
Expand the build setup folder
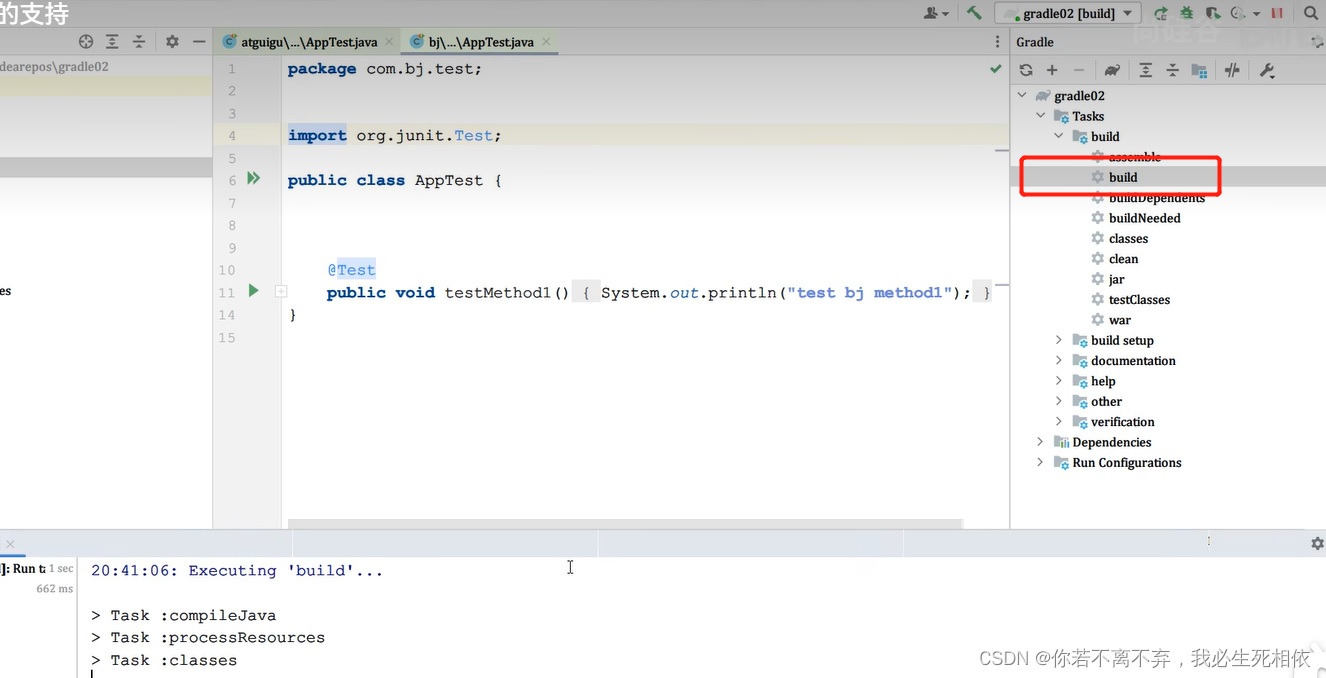click(1059, 340)
